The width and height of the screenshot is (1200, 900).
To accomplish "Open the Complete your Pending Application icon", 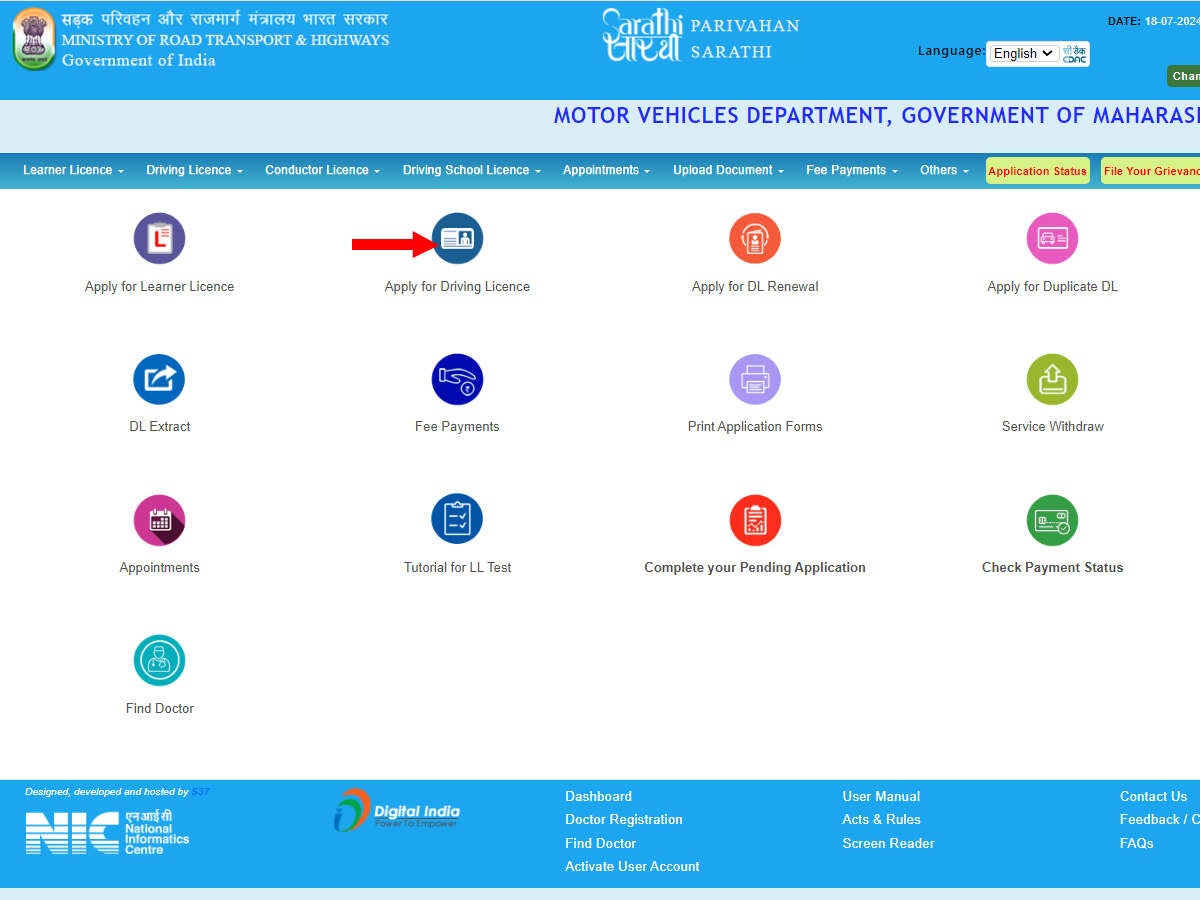I will coord(755,520).
